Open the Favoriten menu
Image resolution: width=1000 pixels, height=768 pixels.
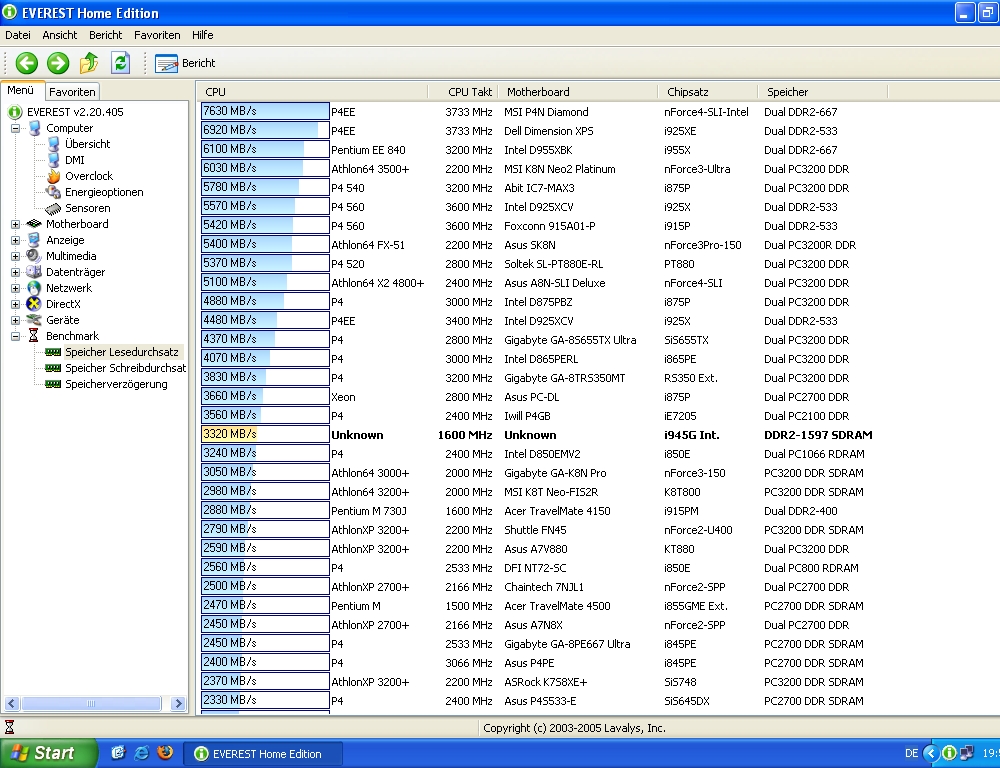(157, 35)
